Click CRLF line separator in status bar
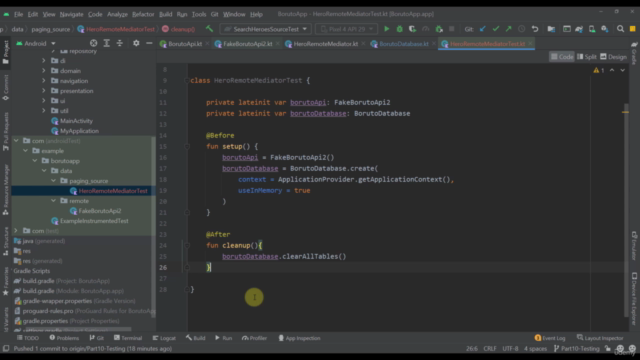This screenshot has width=640, height=360. pyautogui.click(x=490, y=349)
